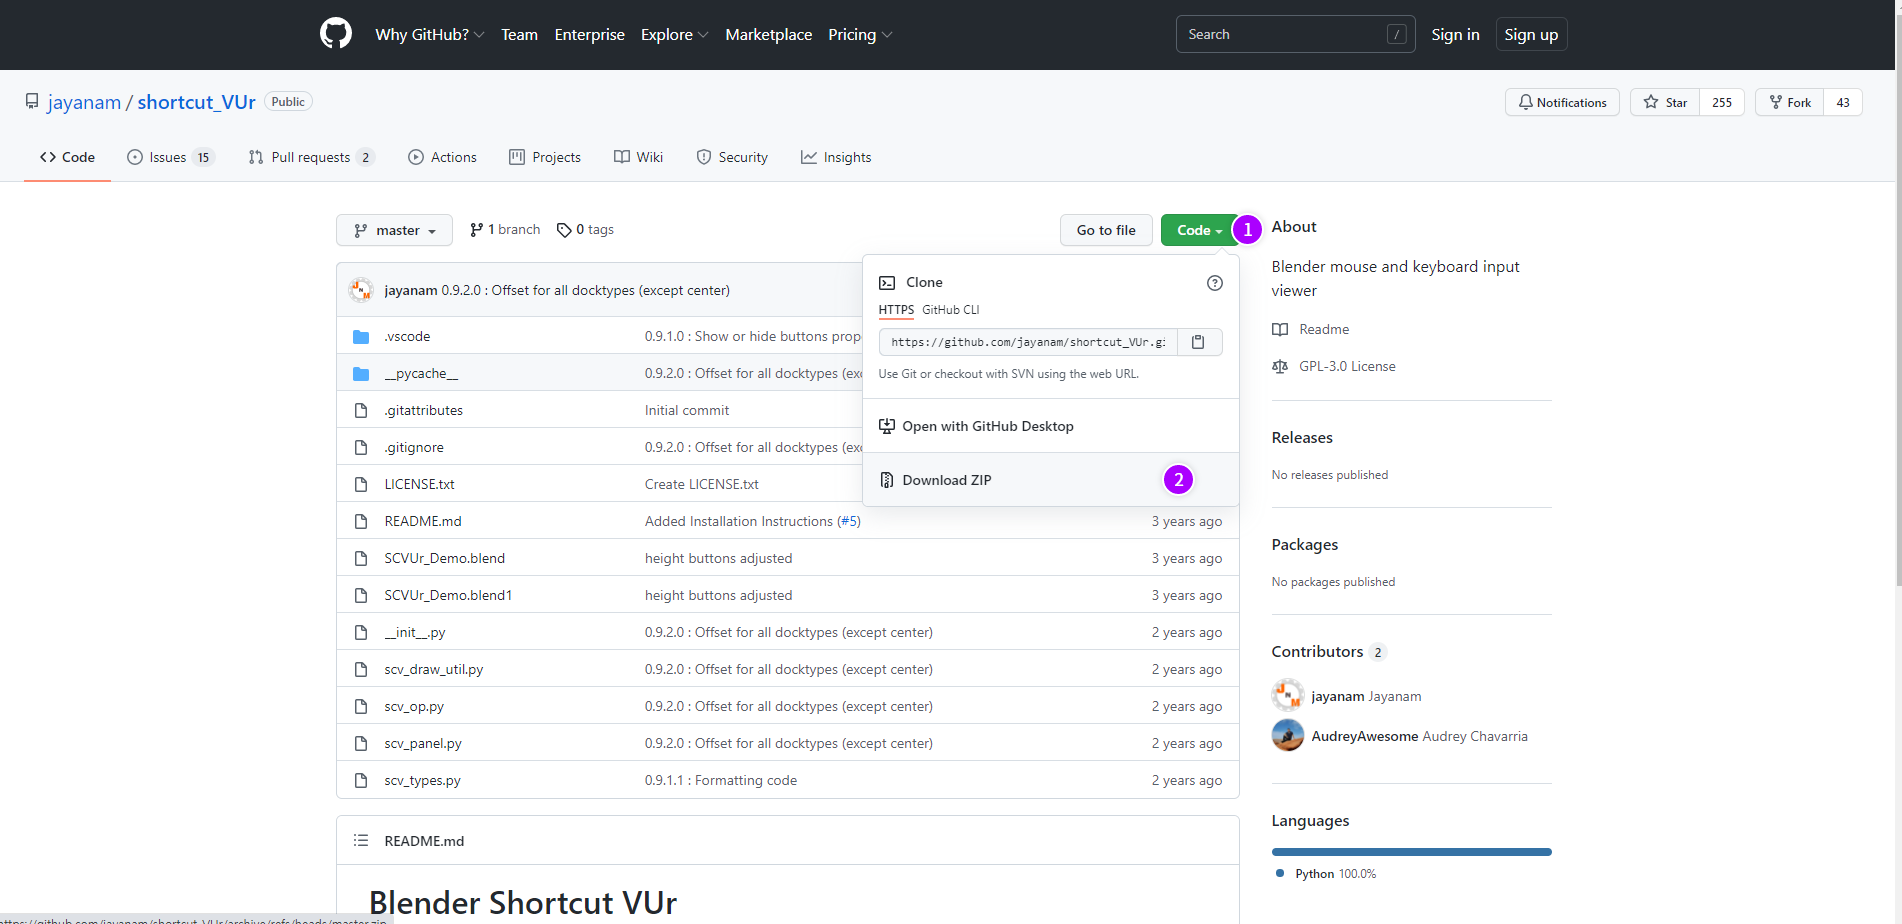Choose Open with GitHub Desktop
The image size is (1902, 924).
click(x=1051, y=426)
